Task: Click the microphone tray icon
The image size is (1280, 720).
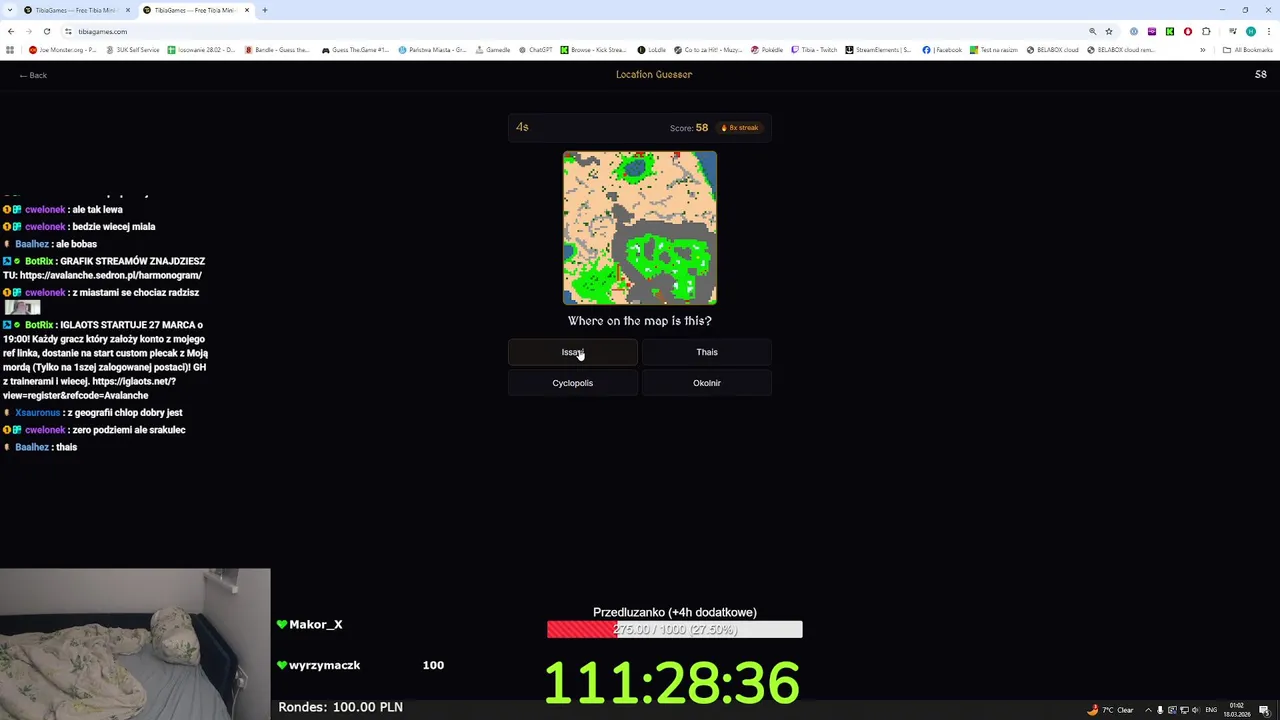Action: (1160, 710)
